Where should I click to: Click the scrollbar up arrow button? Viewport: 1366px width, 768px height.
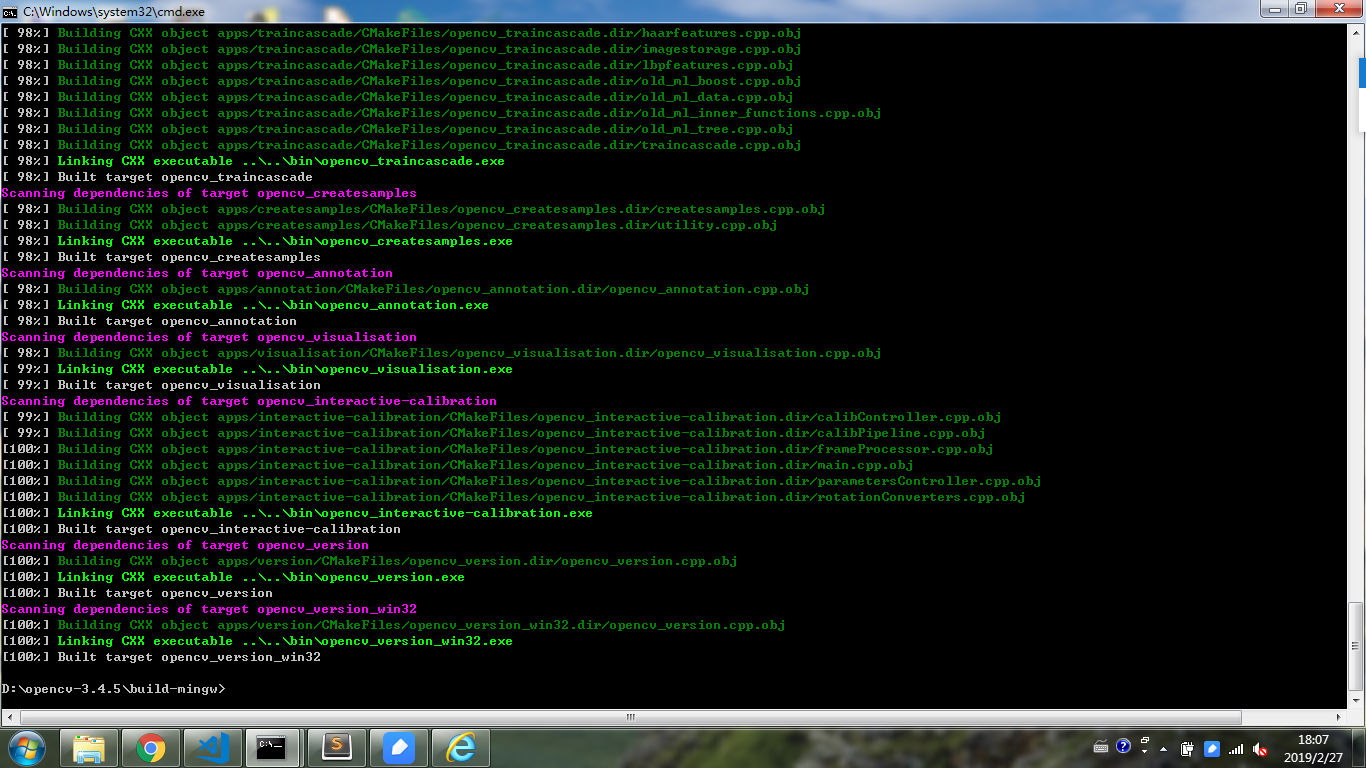(1358, 34)
